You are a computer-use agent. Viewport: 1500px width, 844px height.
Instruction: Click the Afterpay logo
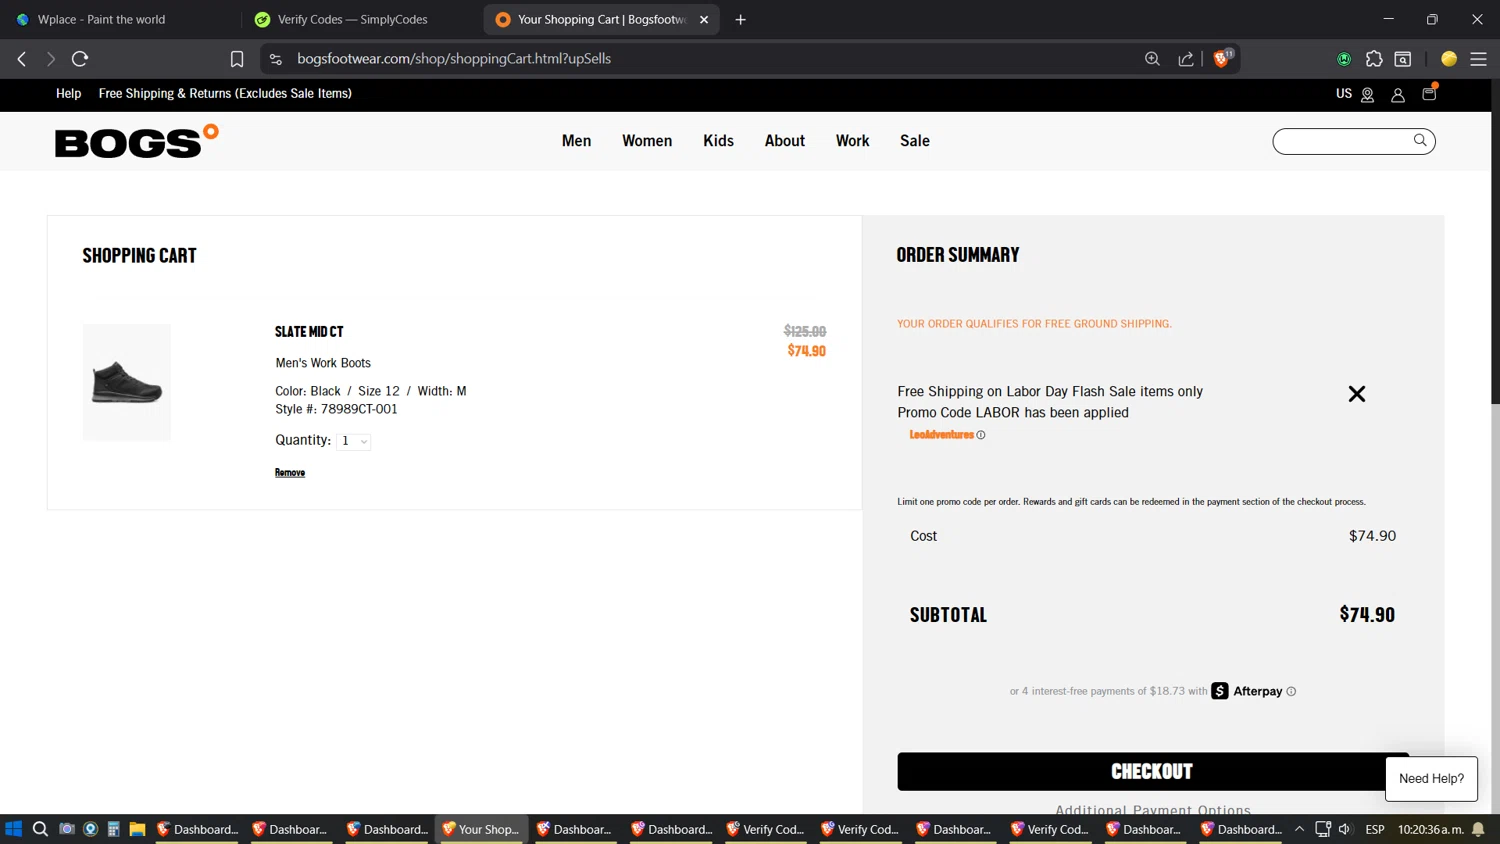tap(1247, 691)
